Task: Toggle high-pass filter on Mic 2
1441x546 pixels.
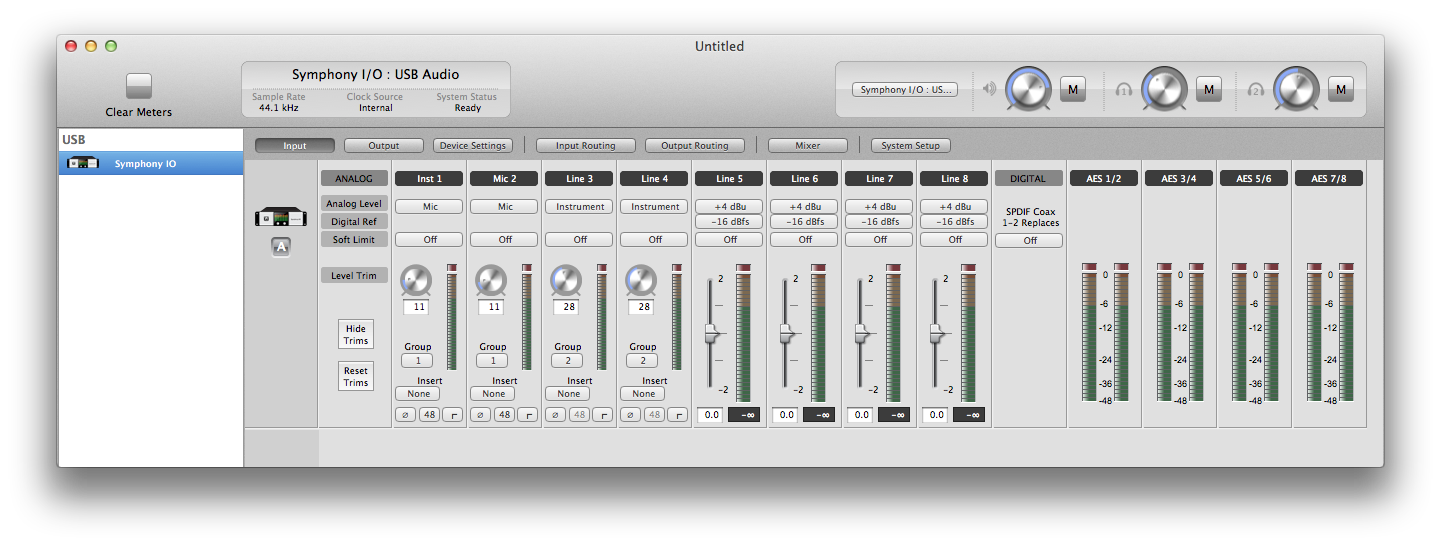Action: coord(528,414)
